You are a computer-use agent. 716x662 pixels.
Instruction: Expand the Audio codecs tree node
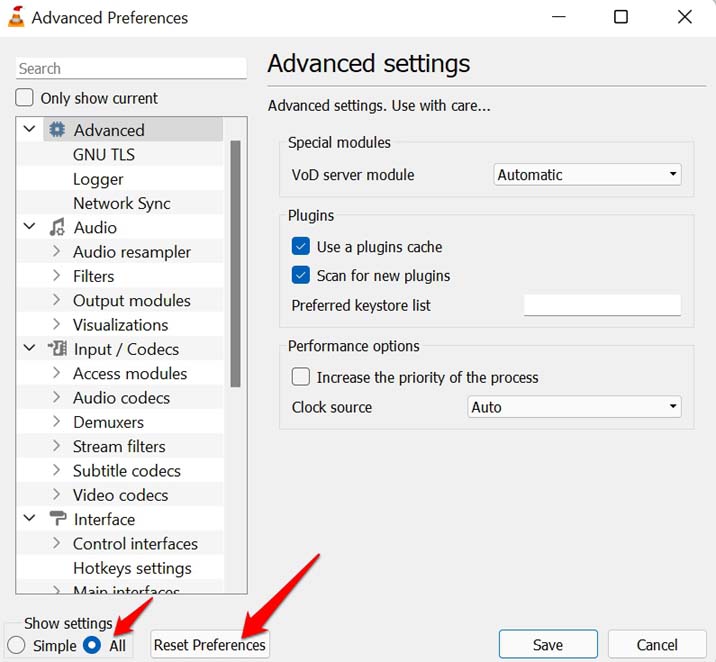pyautogui.click(x=57, y=398)
